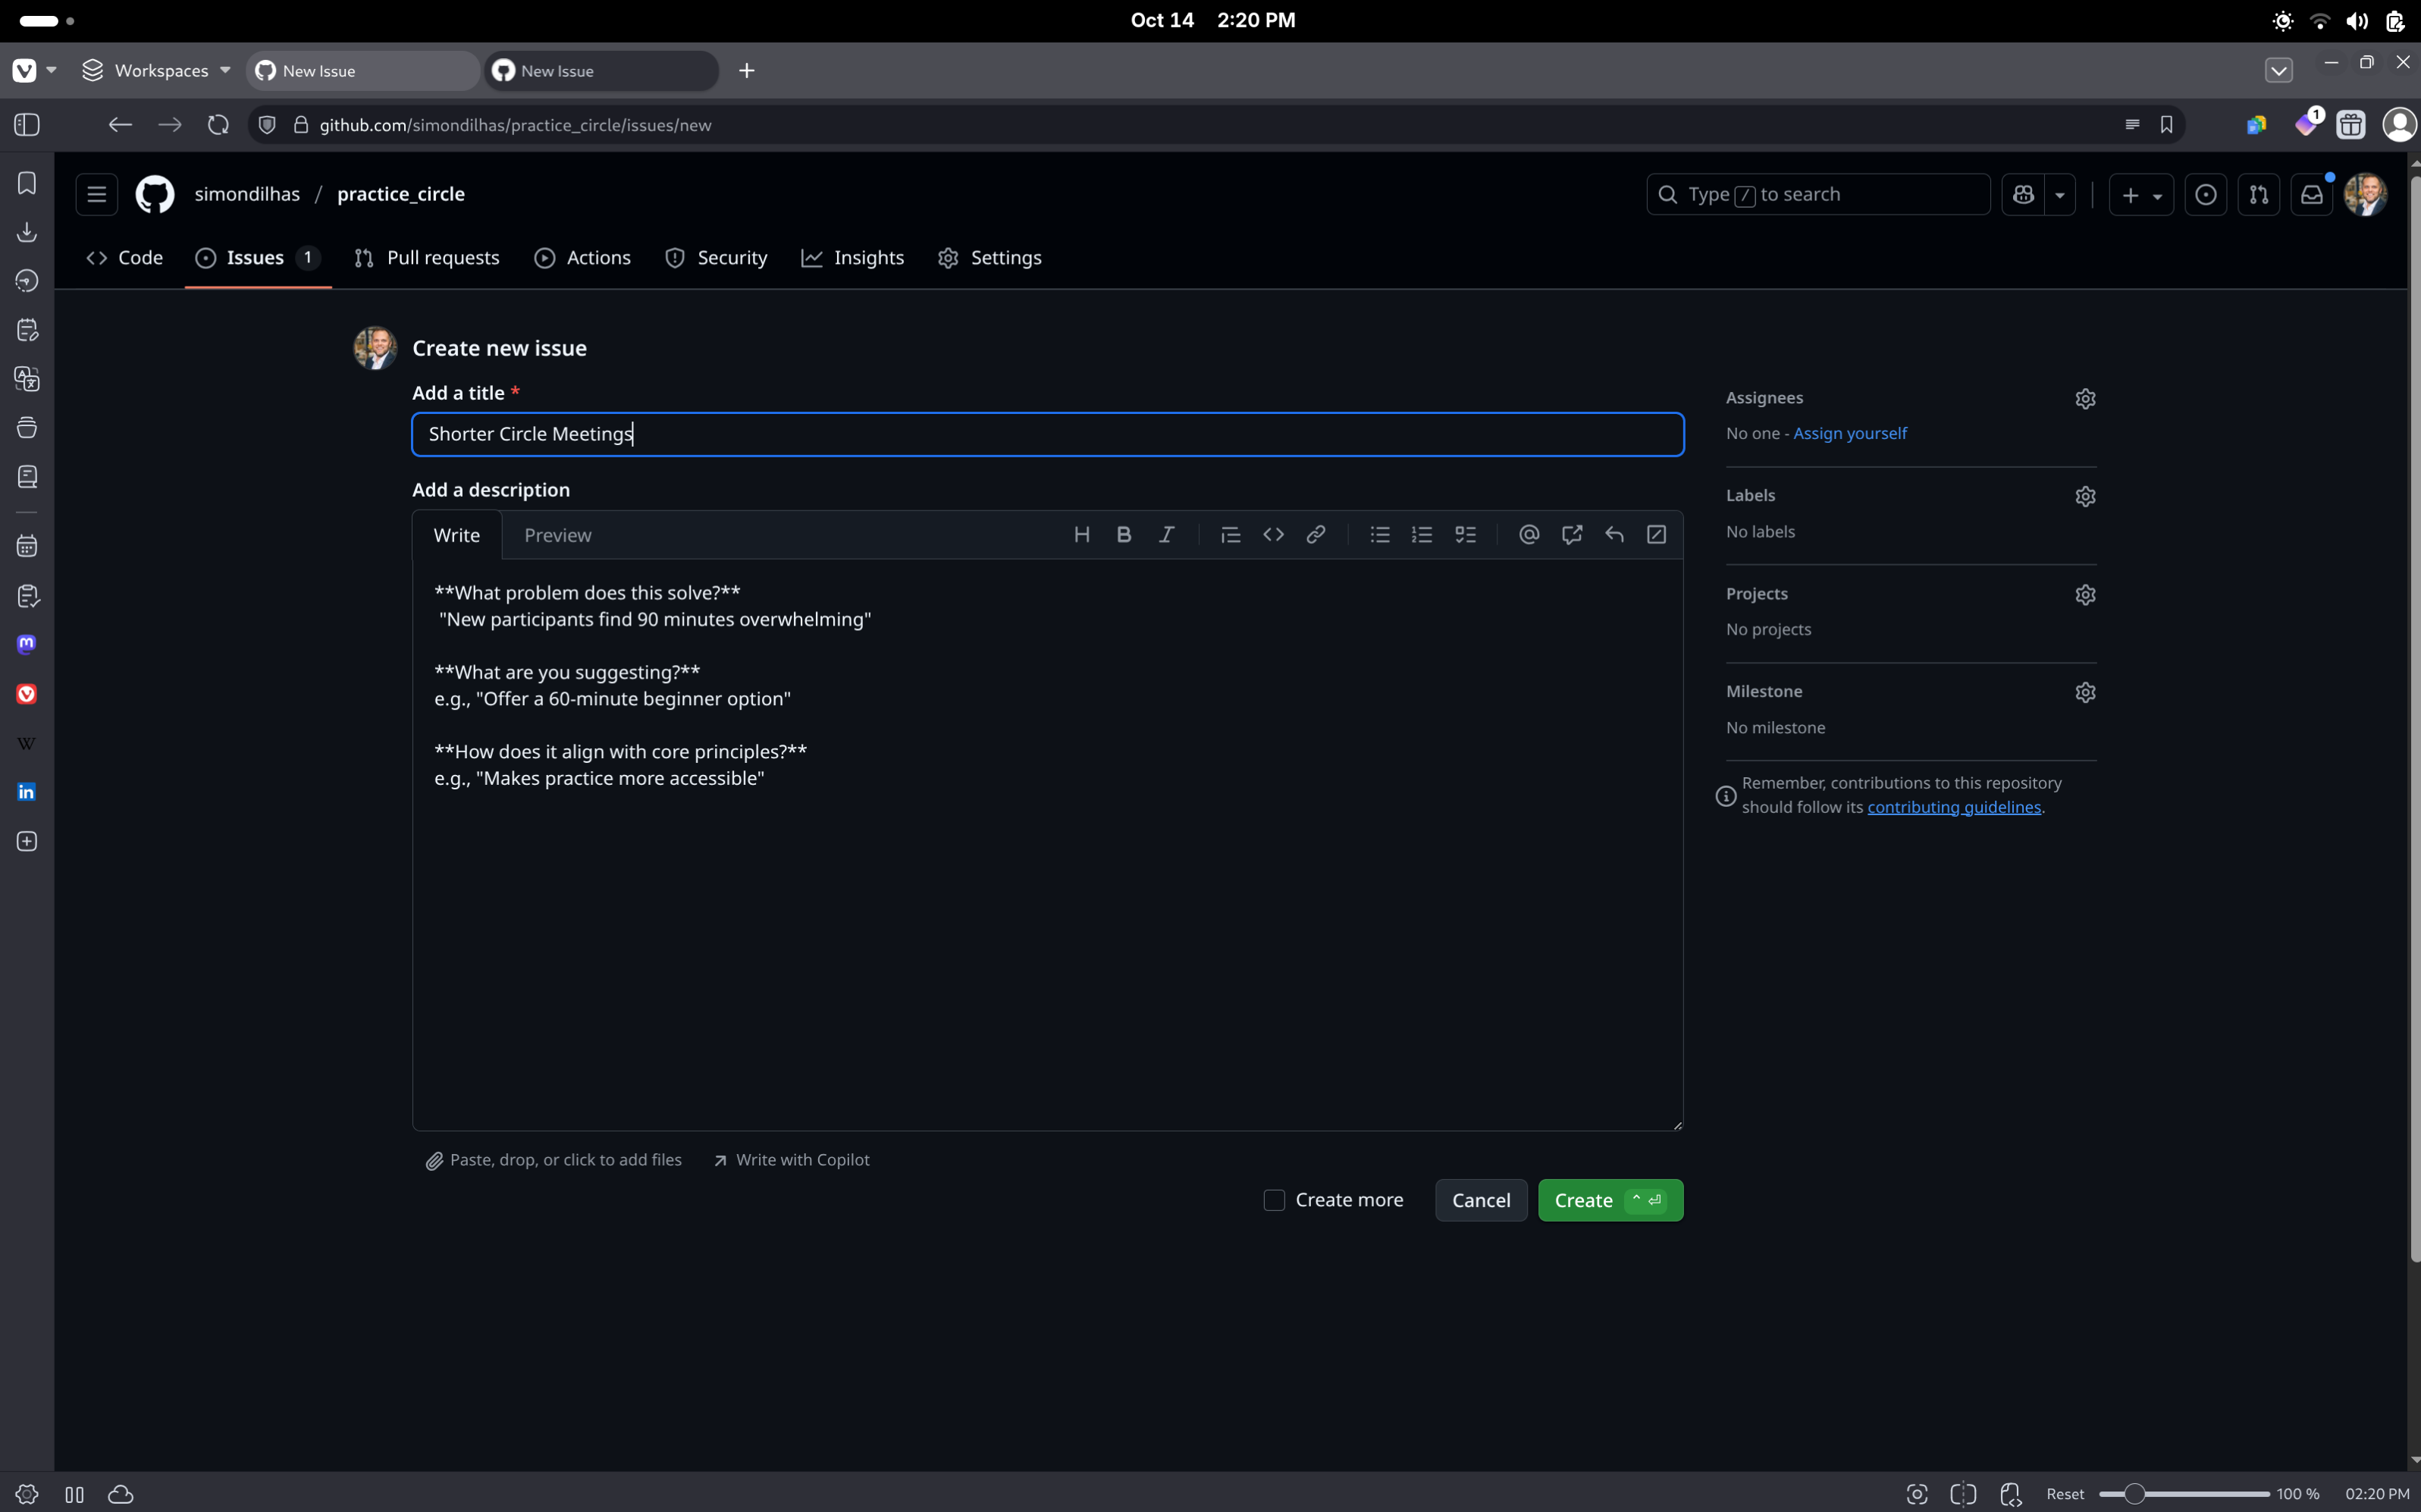Open the Assignees gear icon
The width and height of the screenshot is (2421, 1512).
click(x=2084, y=399)
